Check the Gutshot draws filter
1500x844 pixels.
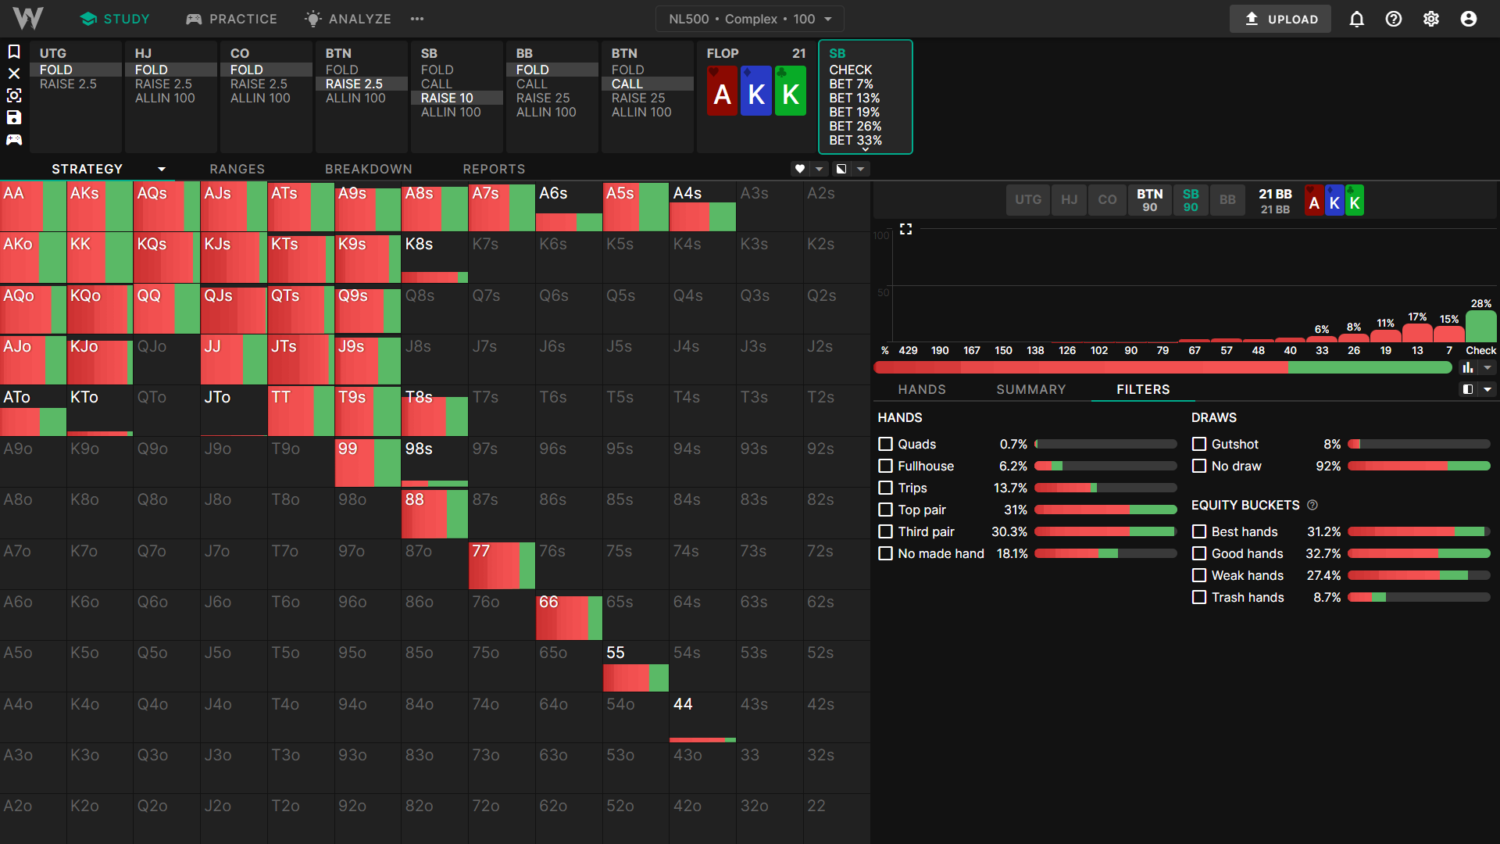tap(1199, 444)
